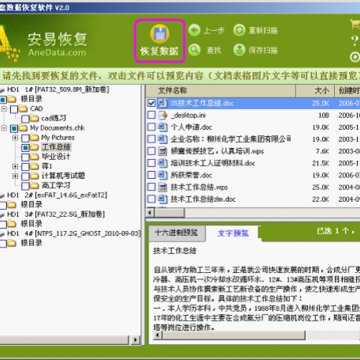The image size is (360, 360).
Task: Click the 保存扫描 save scan icon
Action: [x=239, y=50]
